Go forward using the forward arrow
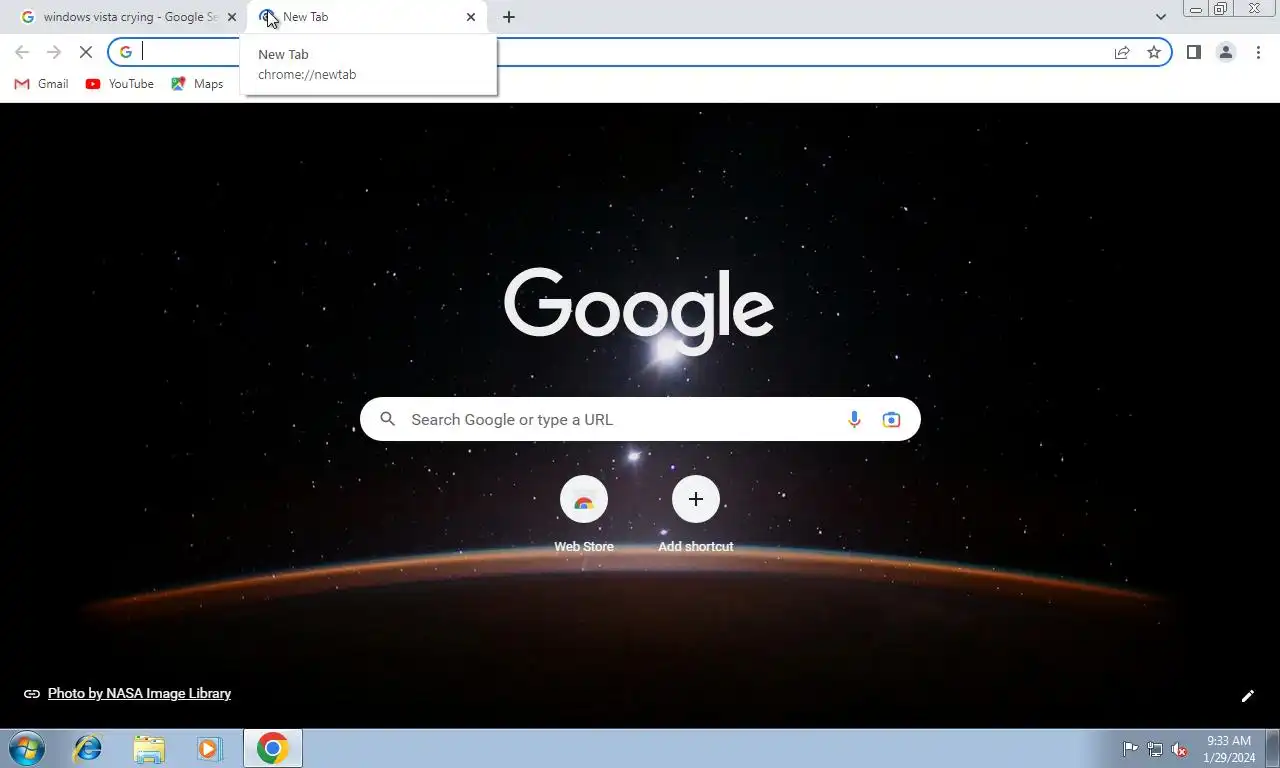This screenshot has height=768, width=1280. pyautogui.click(x=54, y=52)
